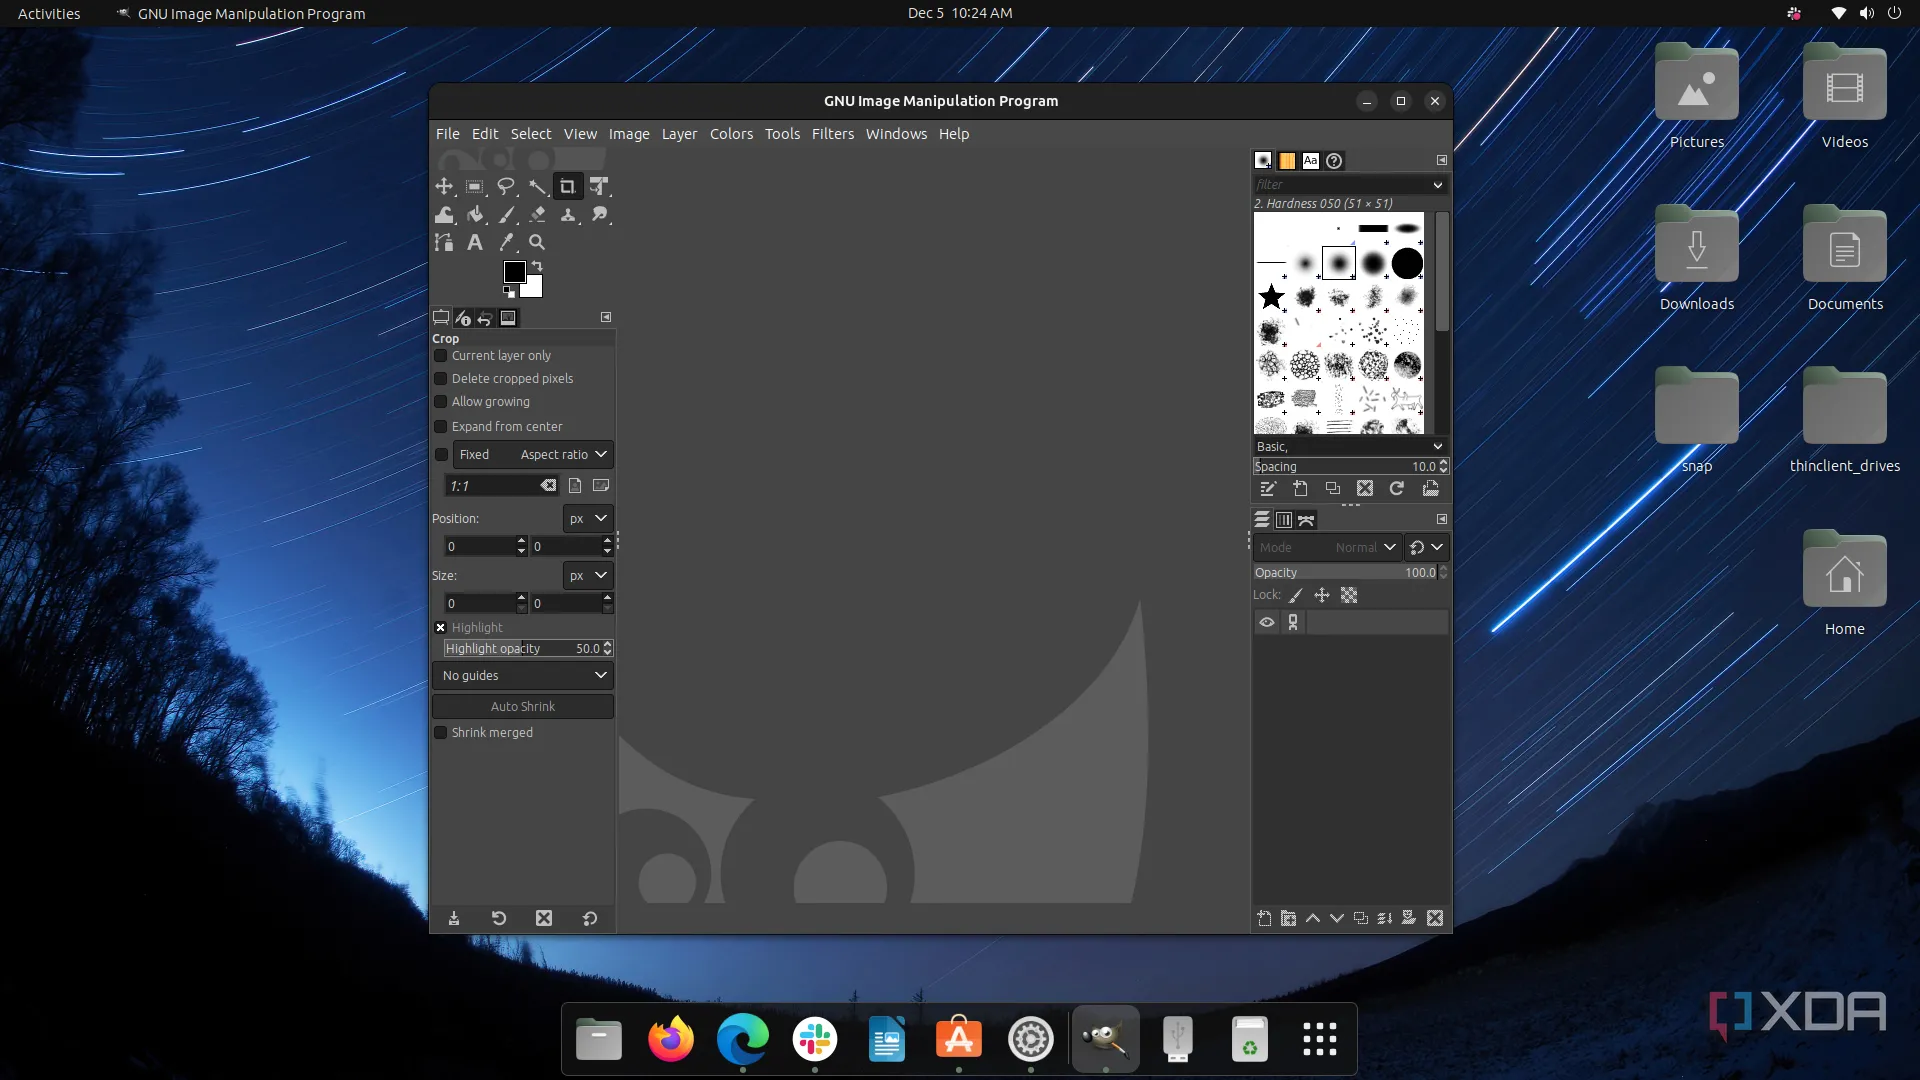Select the Move tool in the toolbox
Screen dimensions: 1920x1080
click(444, 187)
